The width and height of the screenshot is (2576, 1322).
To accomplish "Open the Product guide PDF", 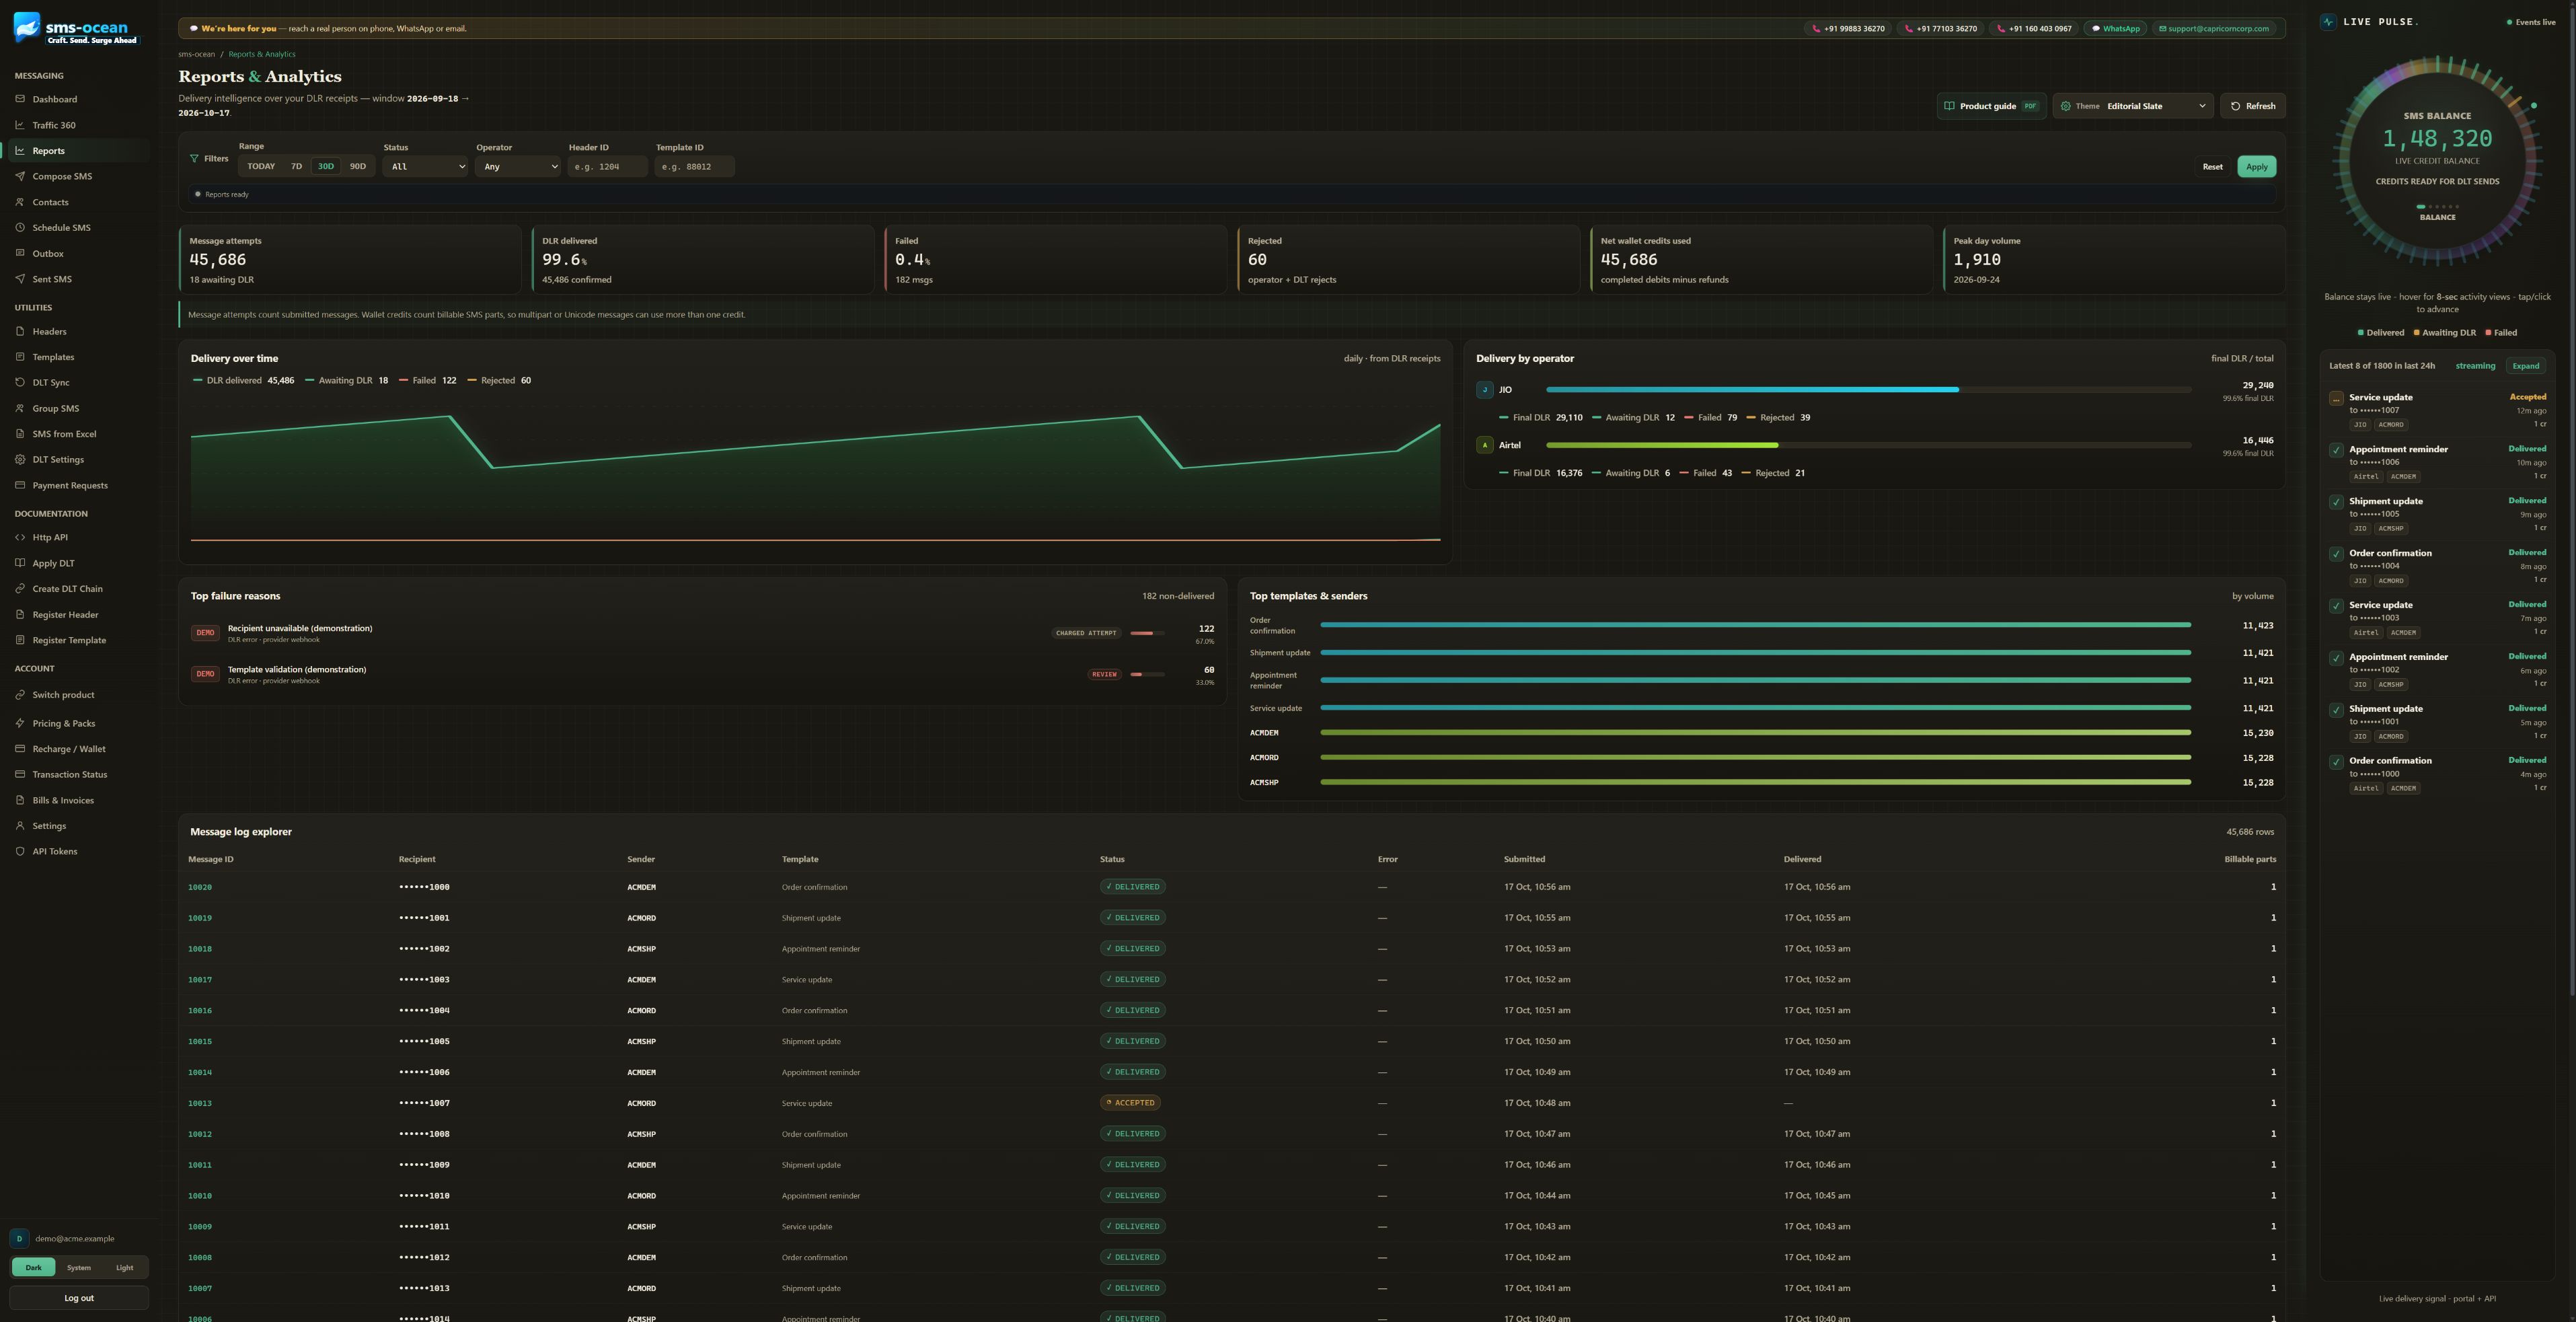I will point(1991,106).
